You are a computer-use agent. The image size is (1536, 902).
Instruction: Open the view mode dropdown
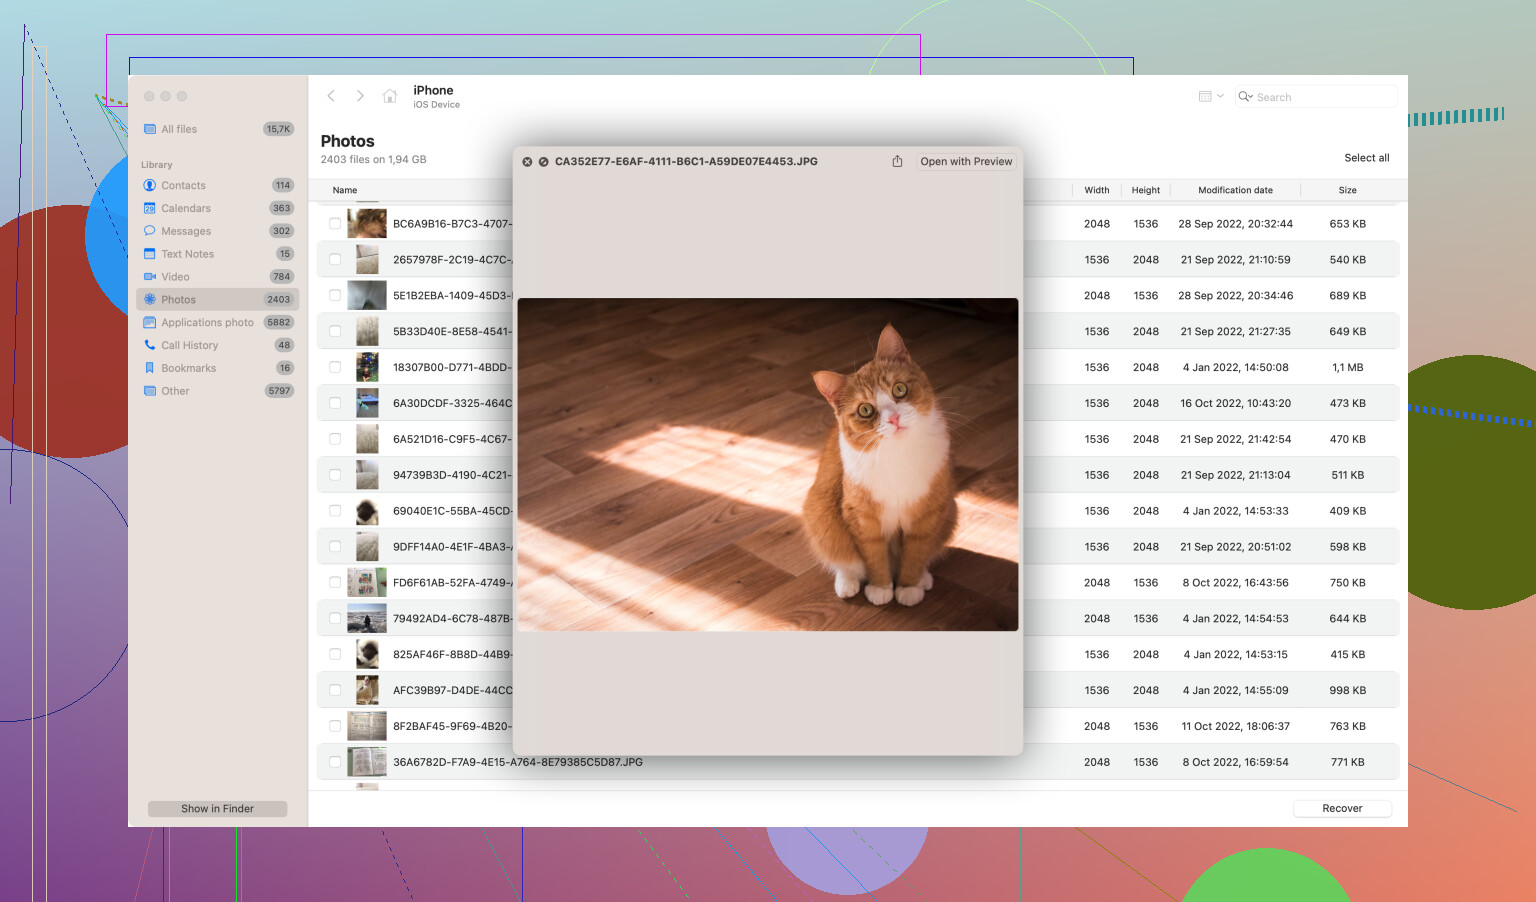[1211, 96]
